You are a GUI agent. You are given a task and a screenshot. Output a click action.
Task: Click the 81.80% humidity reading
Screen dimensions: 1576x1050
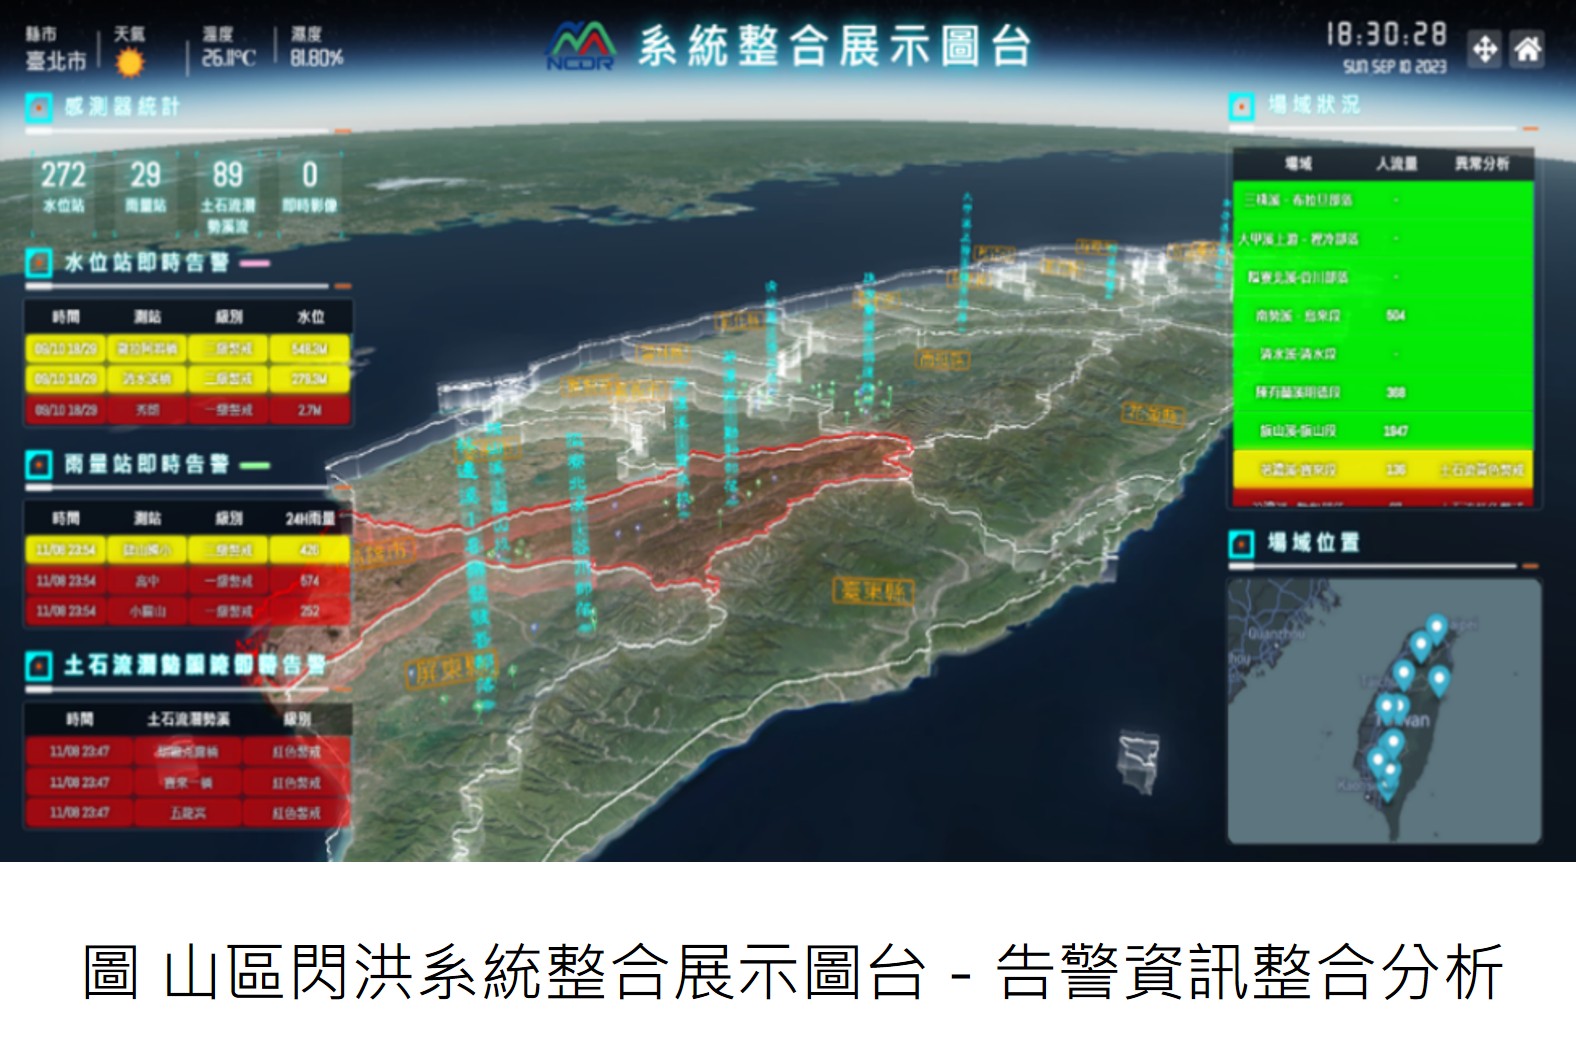pos(316,59)
